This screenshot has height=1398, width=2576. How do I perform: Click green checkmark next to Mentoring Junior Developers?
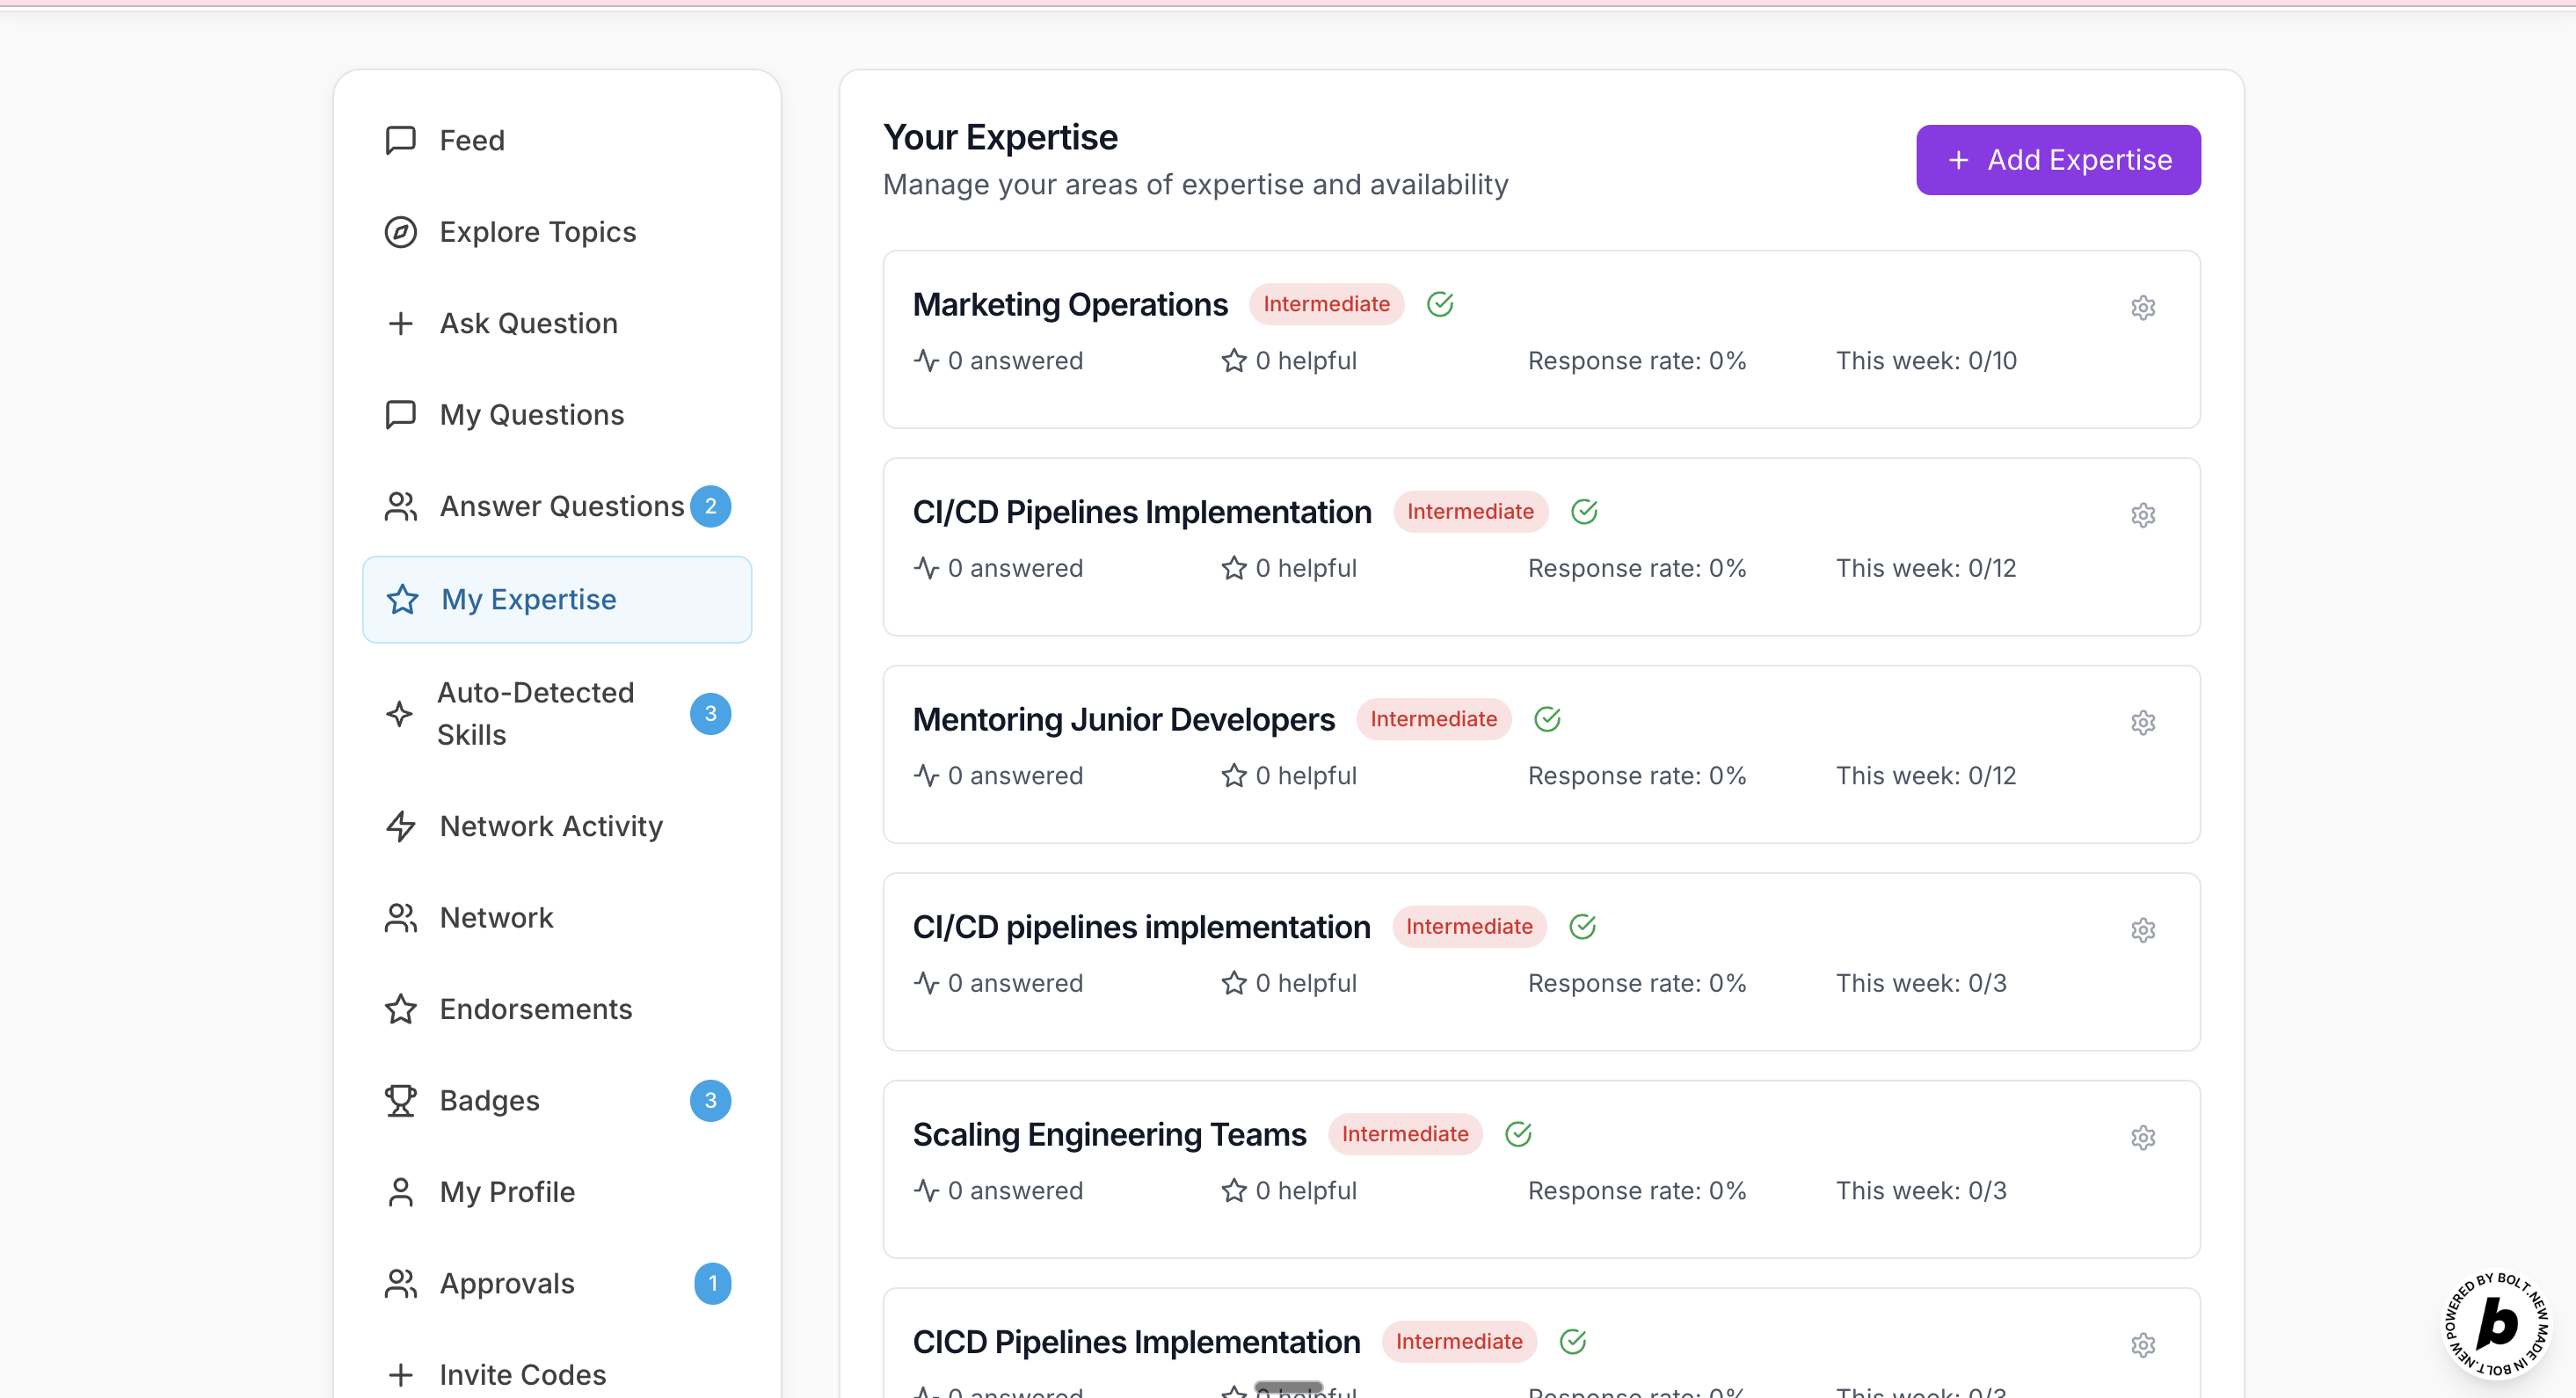pyautogui.click(x=1547, y=719)
